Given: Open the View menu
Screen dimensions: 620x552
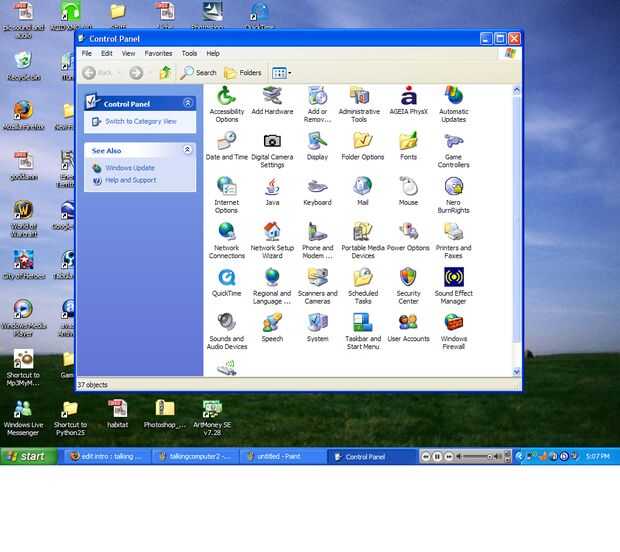Looking at the screenshot, I should coord(128,53).
